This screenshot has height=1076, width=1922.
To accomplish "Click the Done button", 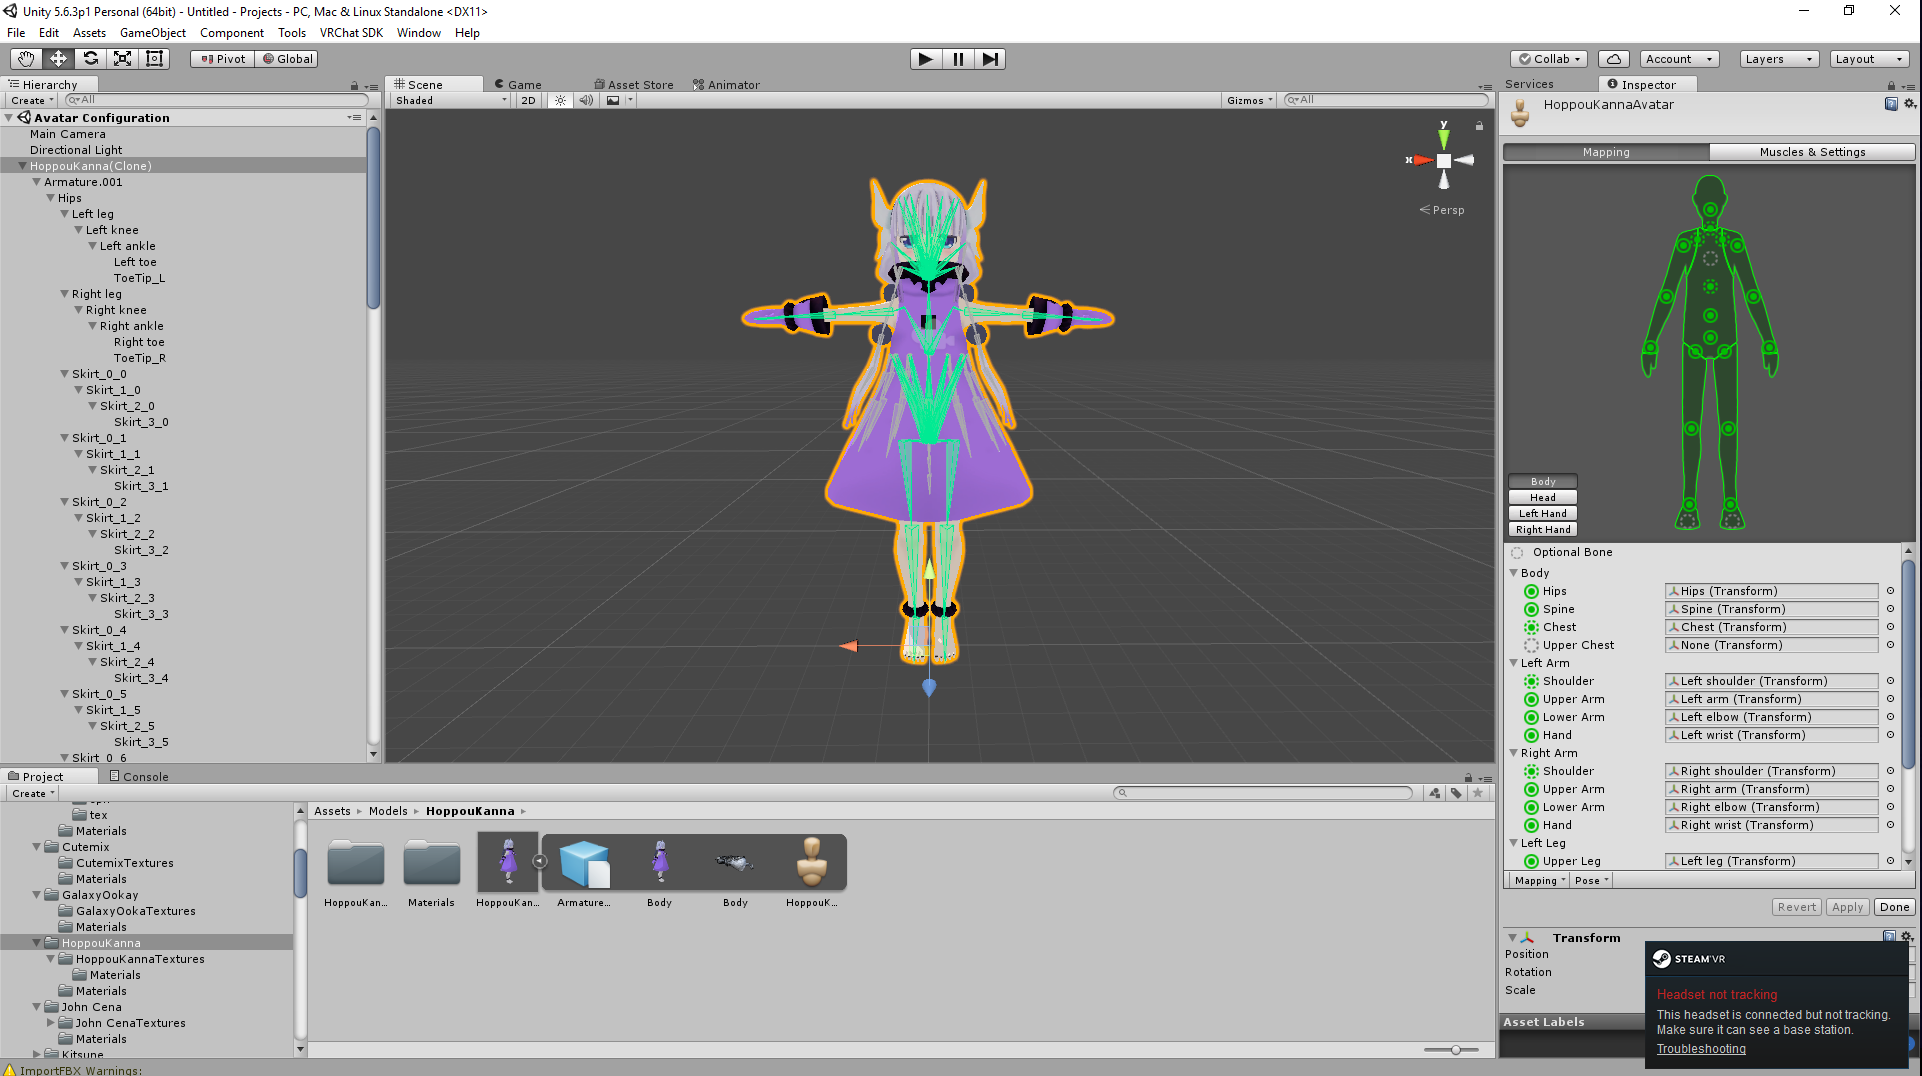I will click(x=1894, y=907).
